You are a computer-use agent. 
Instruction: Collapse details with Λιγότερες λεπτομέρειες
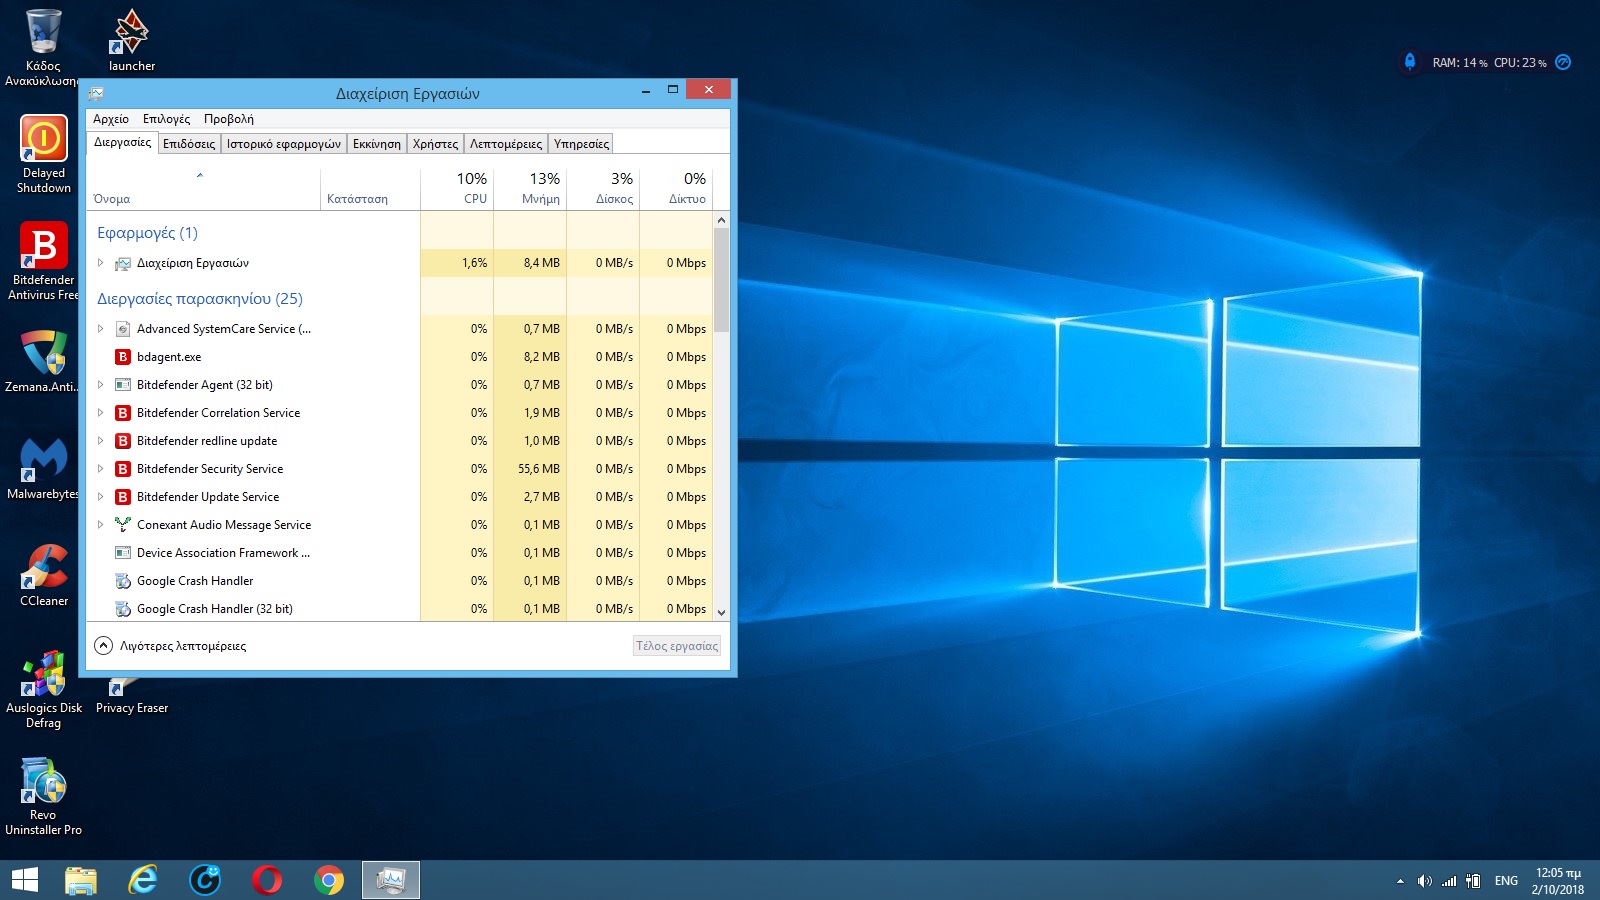[x=171, y=646]
